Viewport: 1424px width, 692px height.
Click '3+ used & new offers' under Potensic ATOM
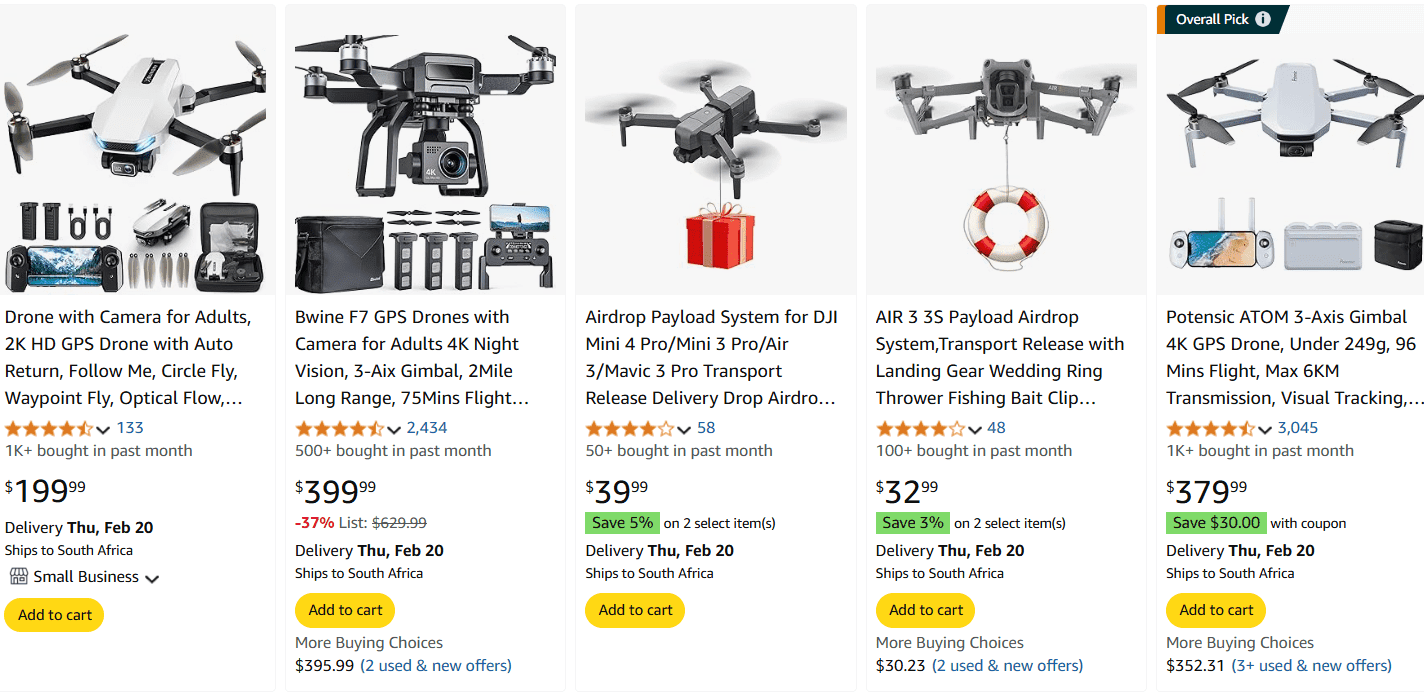click(x=1312, y=664)
